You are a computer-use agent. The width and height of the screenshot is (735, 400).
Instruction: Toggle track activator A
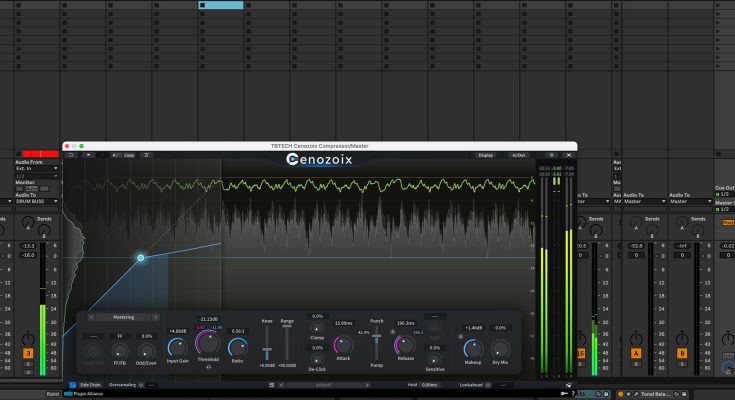[636, 353]
